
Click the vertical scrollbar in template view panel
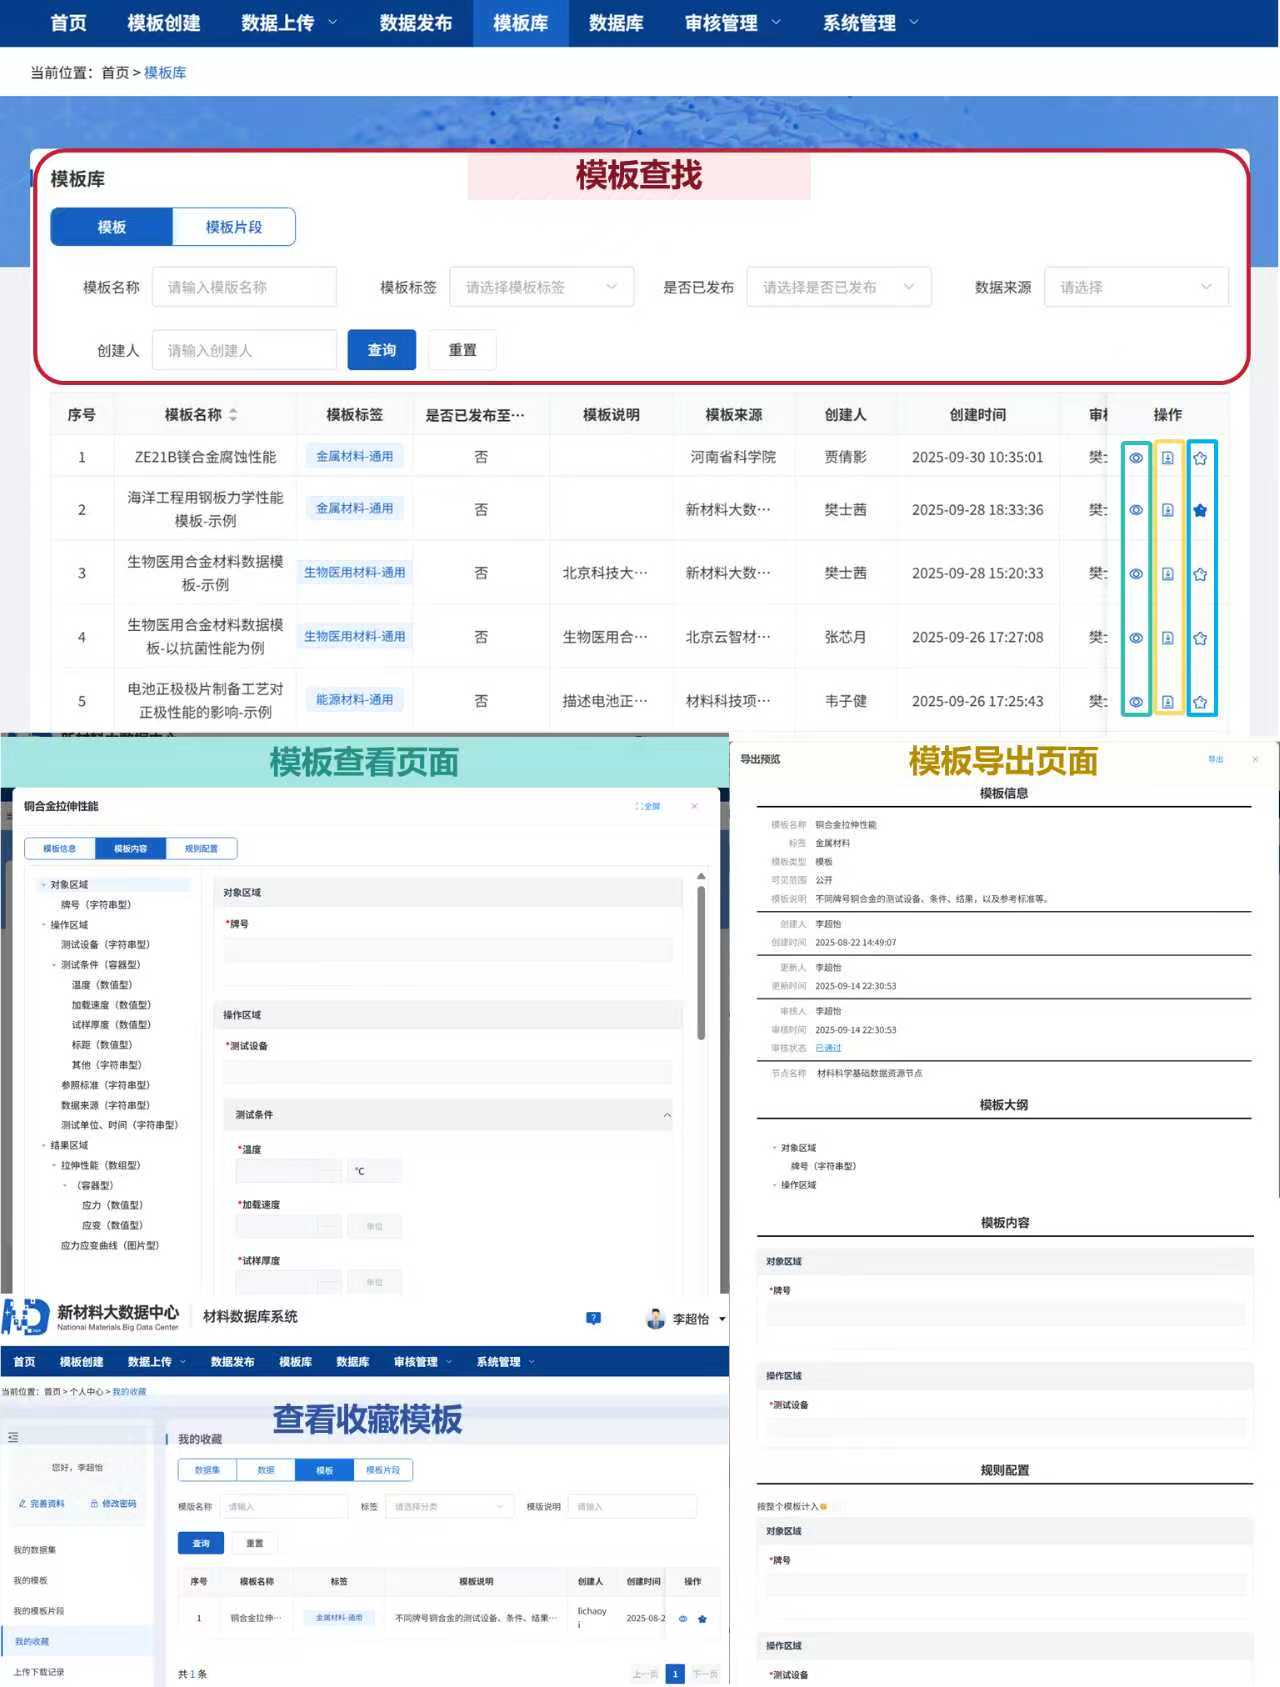point(701,960)
